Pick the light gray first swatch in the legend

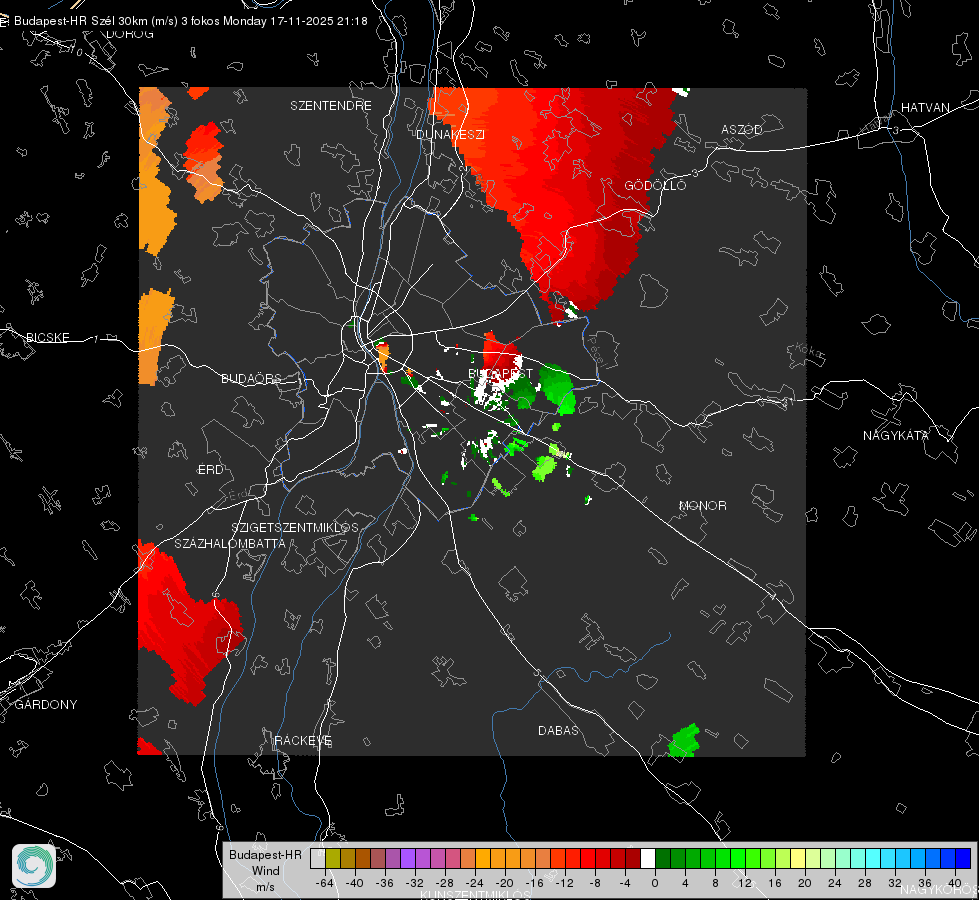318,858
